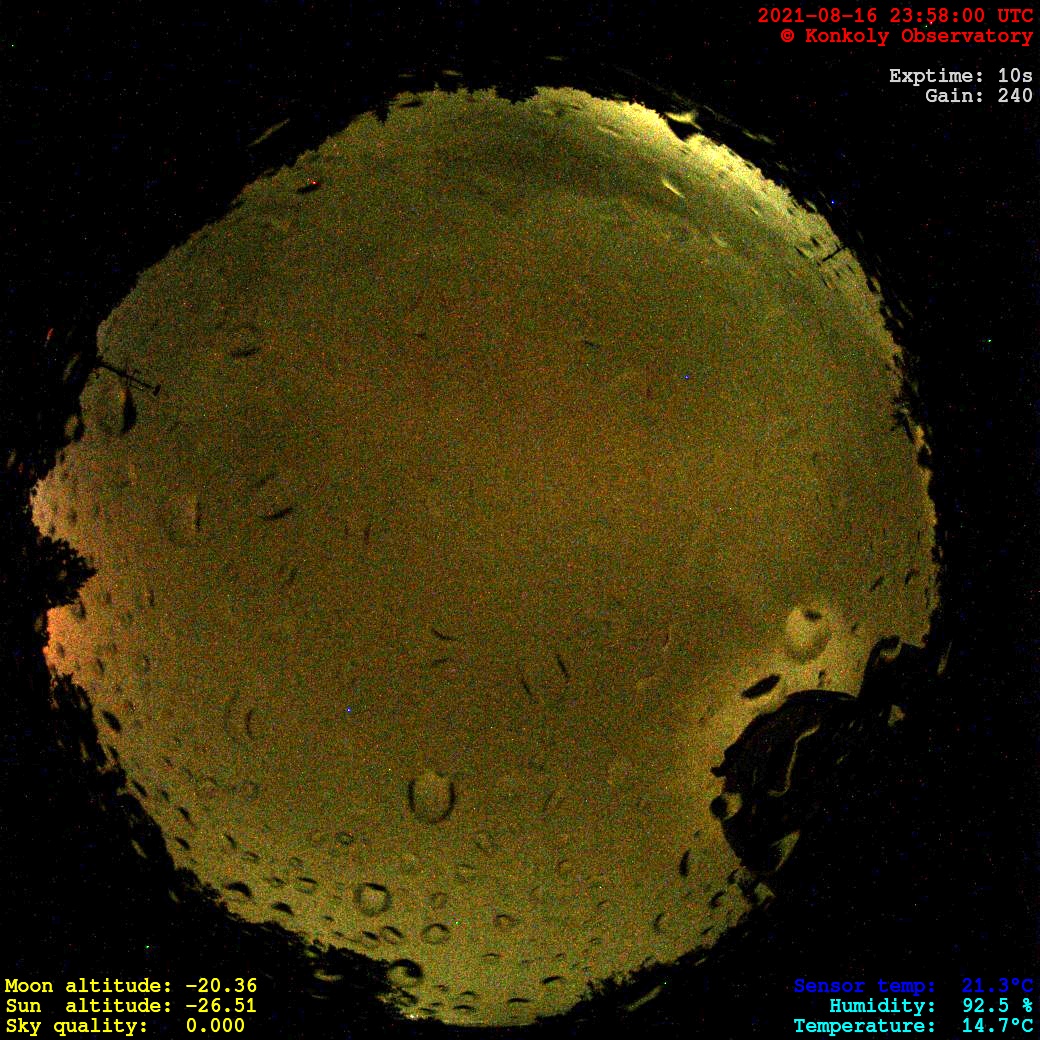Screen dimensions: 1040x1040
Task: Click the Sensor temp 21.3°C reading
Action: click(913, 986)
